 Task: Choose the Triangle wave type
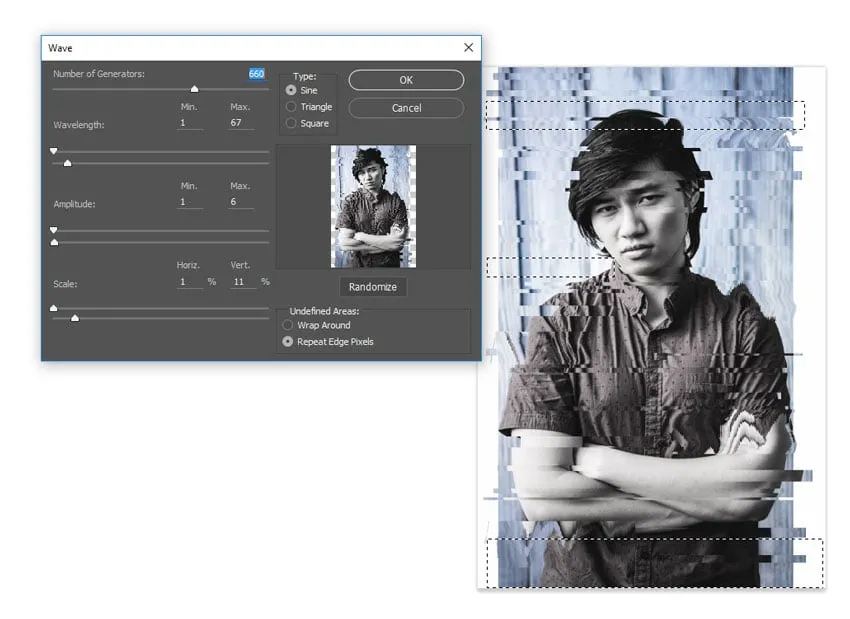point(291,107)
